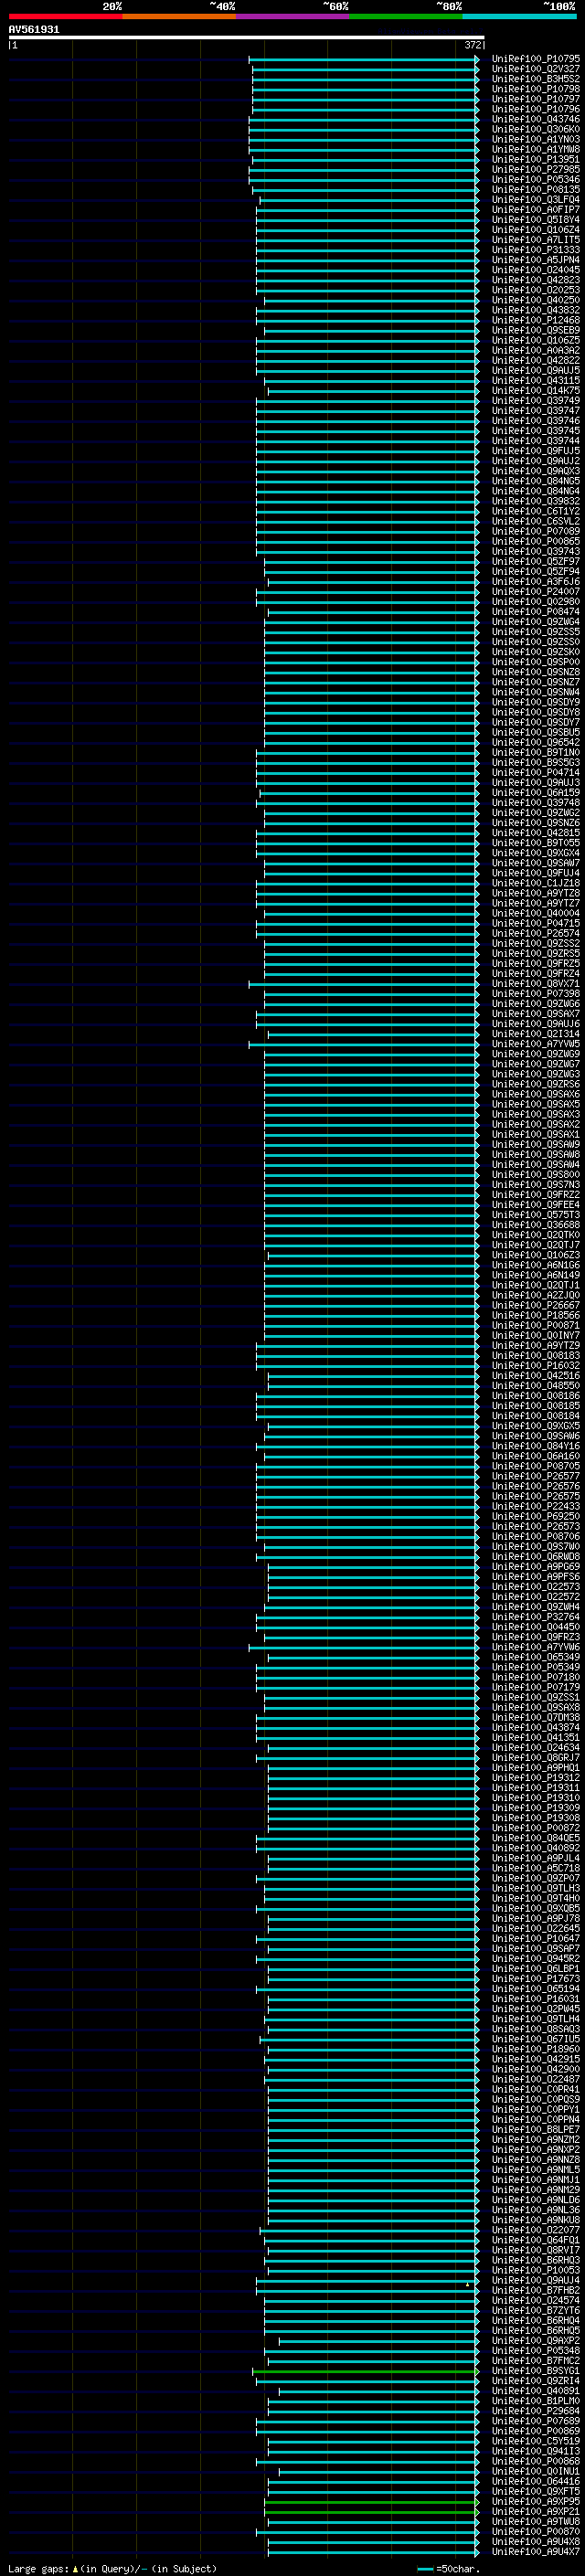The image size is (585, 2576).
Task: Click the label UniRef100_Q84Y16
Action: coord(535,1446)
